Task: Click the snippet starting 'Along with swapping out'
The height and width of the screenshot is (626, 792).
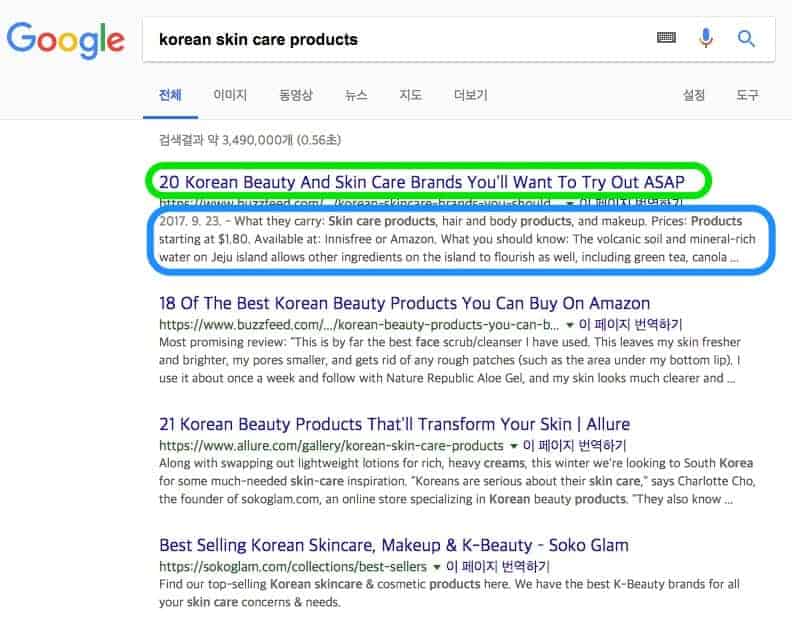Action: pos(457,481)
